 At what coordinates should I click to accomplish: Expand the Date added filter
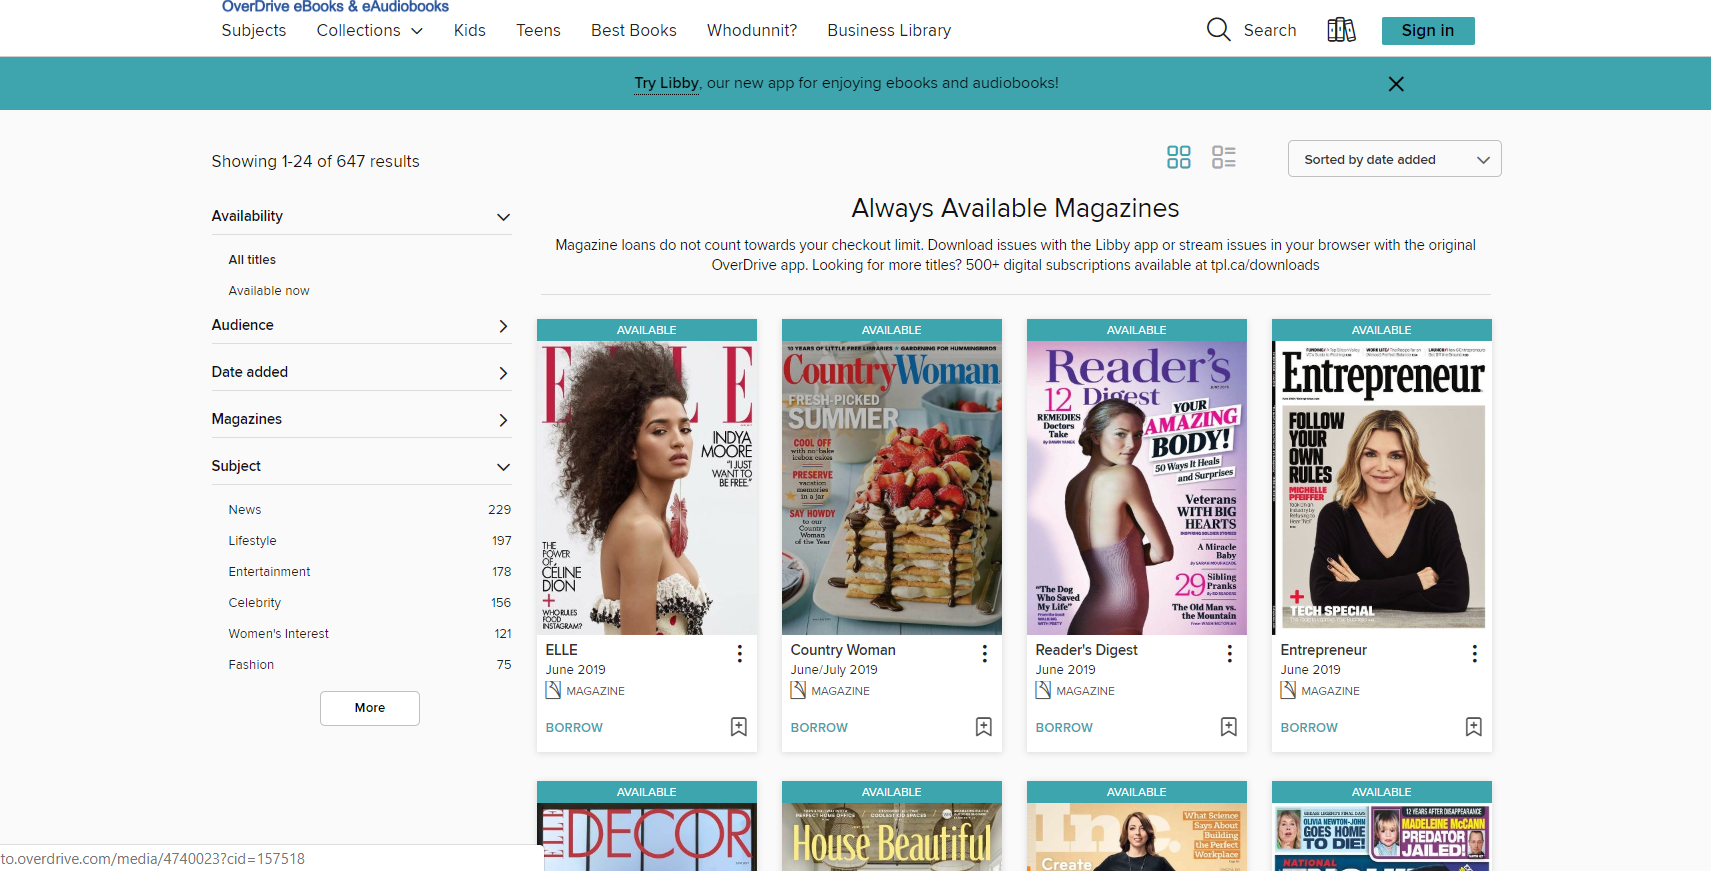coord(361,372)
